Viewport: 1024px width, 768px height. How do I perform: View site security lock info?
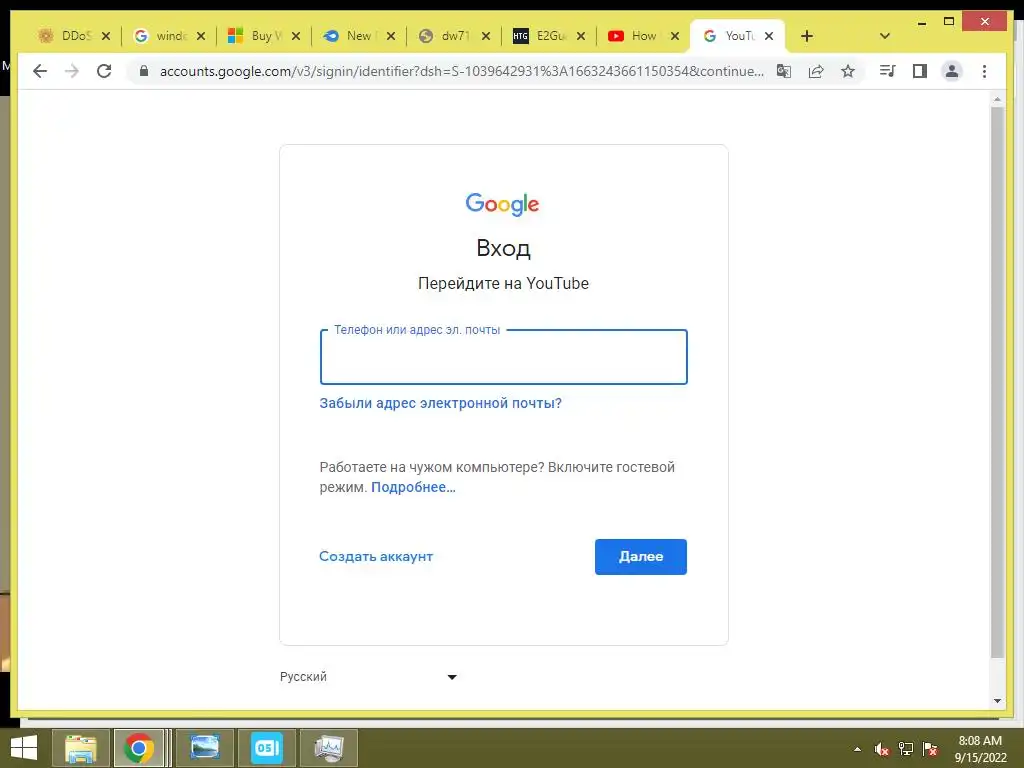(x=144, y=71)
